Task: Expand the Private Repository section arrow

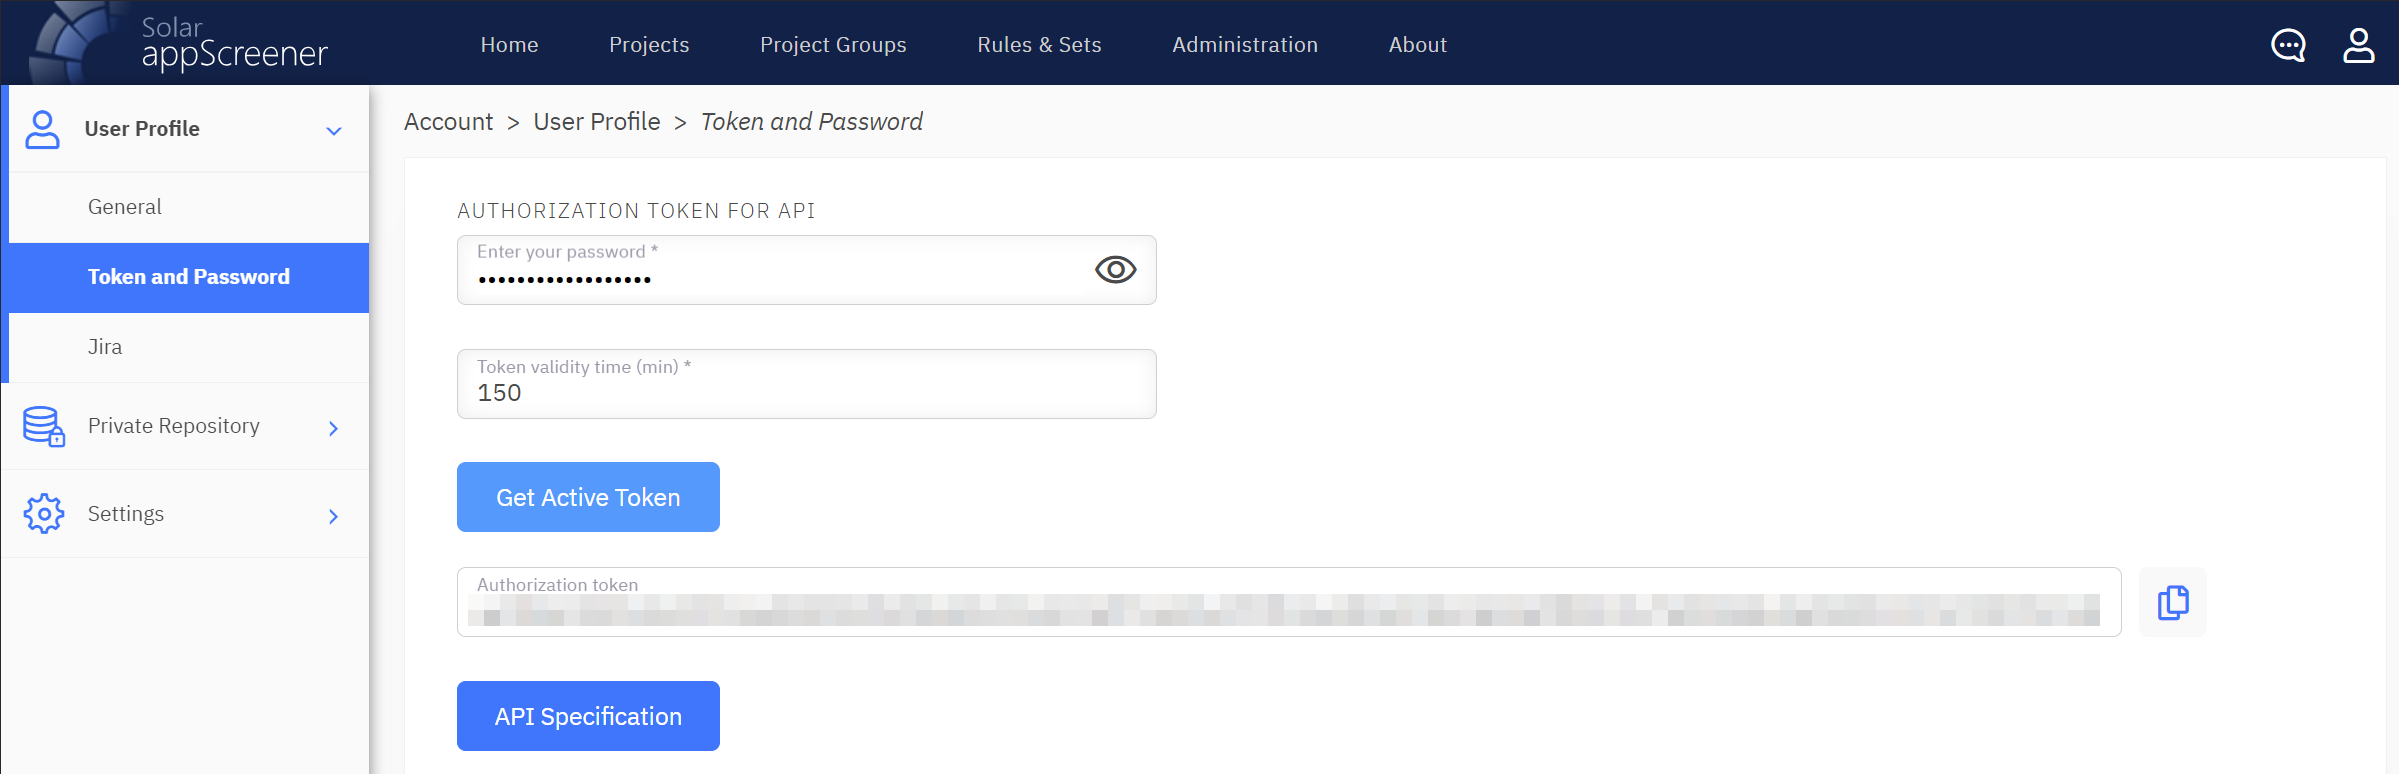Action: click(x=334, y=428)
